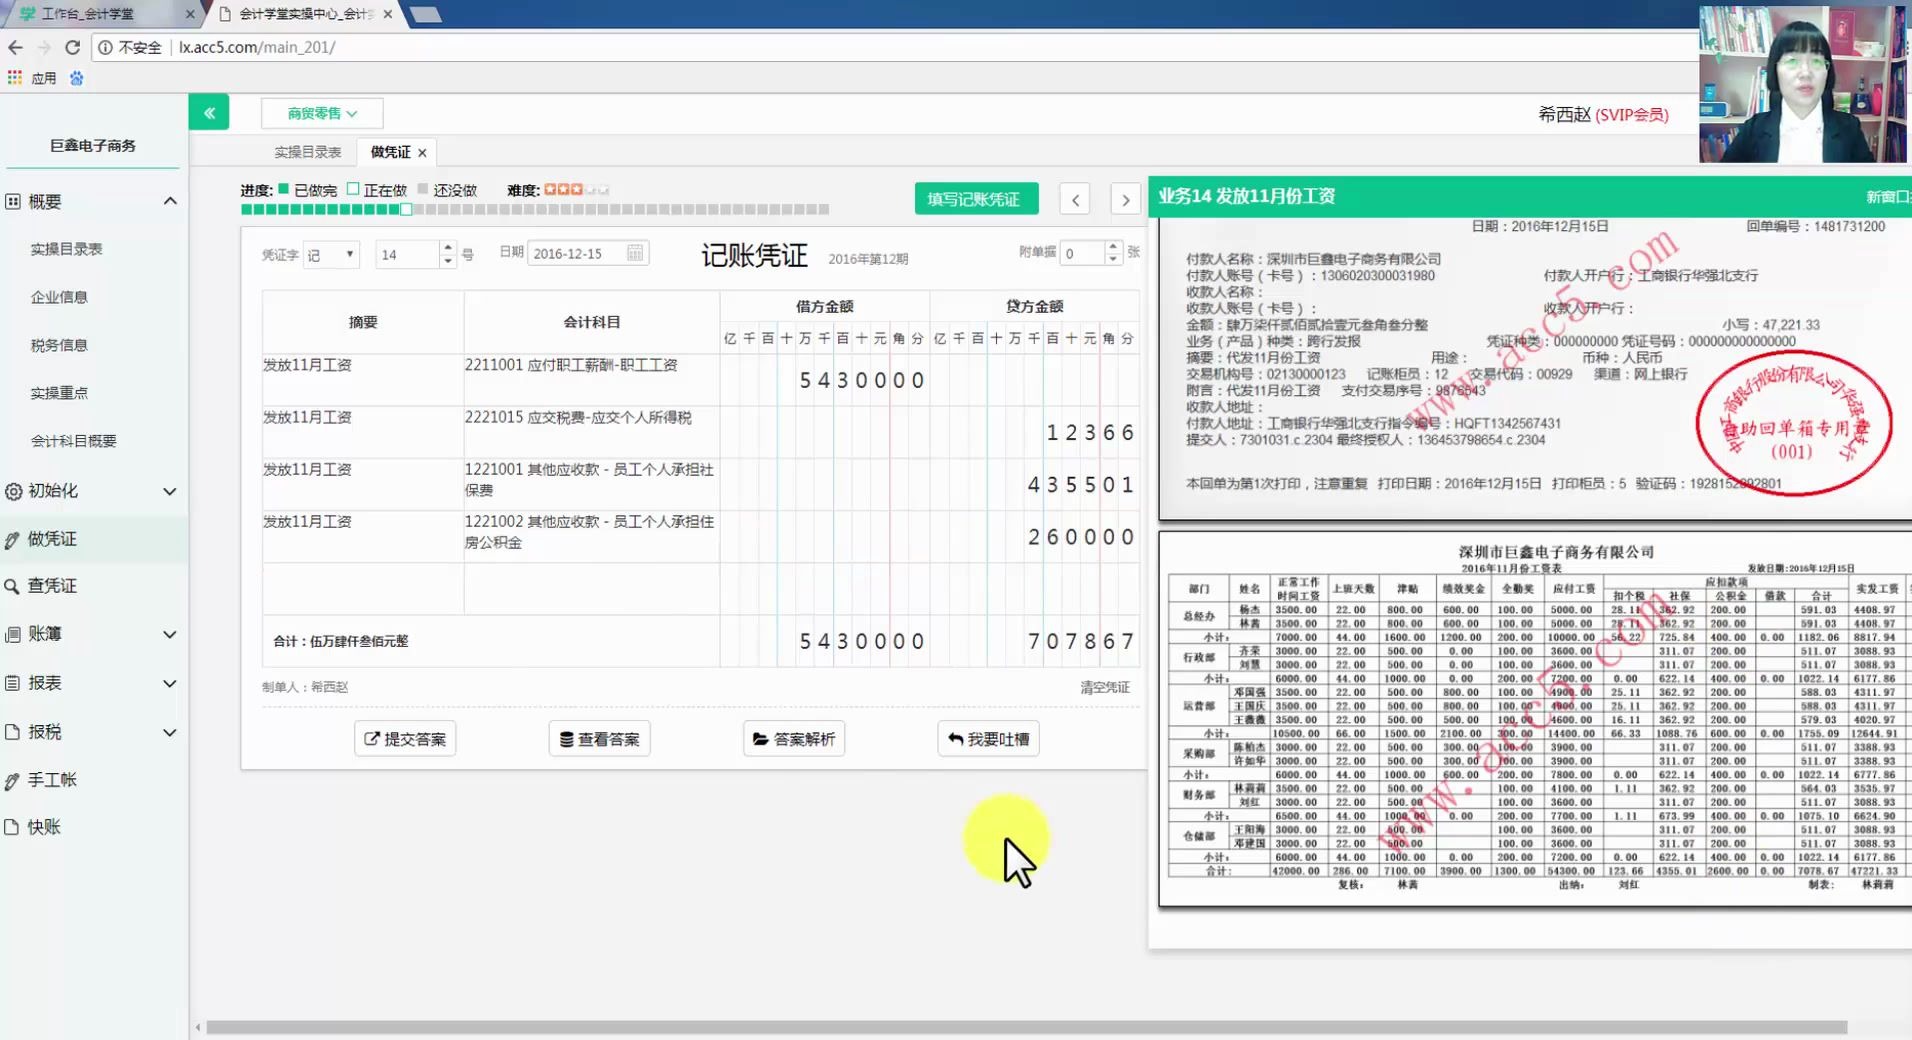
Task: Select the 做凭证 pencil icon in sidebar
Action: (12, 538)
